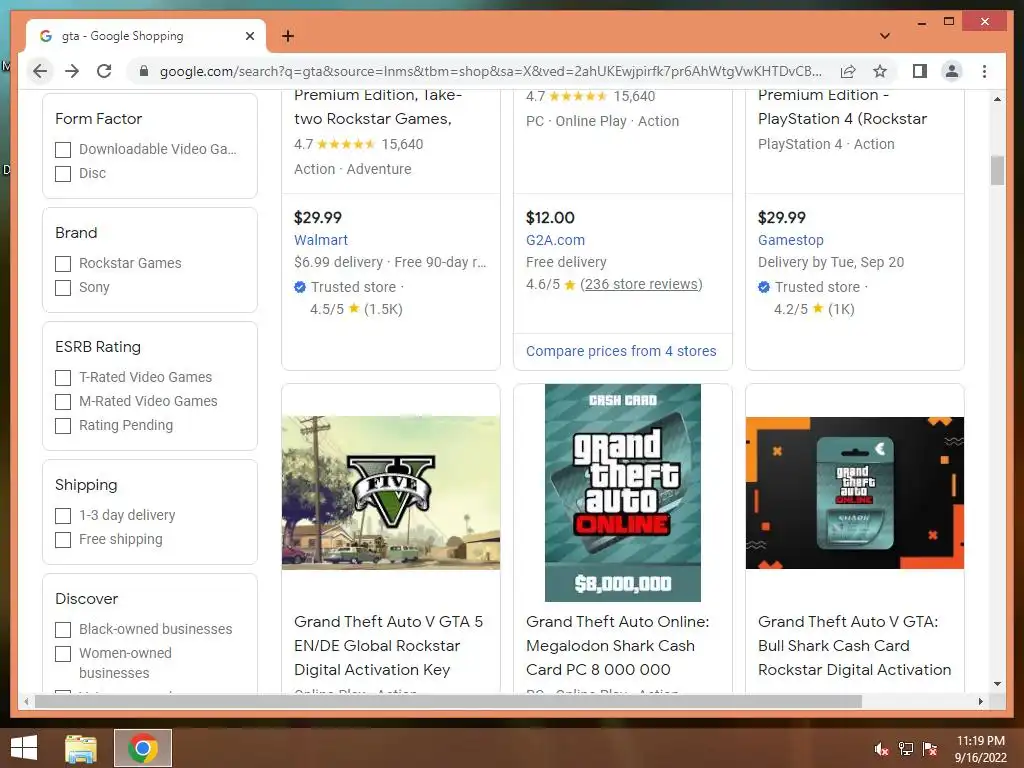
Task: Check the Black-owned businesses filter
Action: (x=63, y=630)
